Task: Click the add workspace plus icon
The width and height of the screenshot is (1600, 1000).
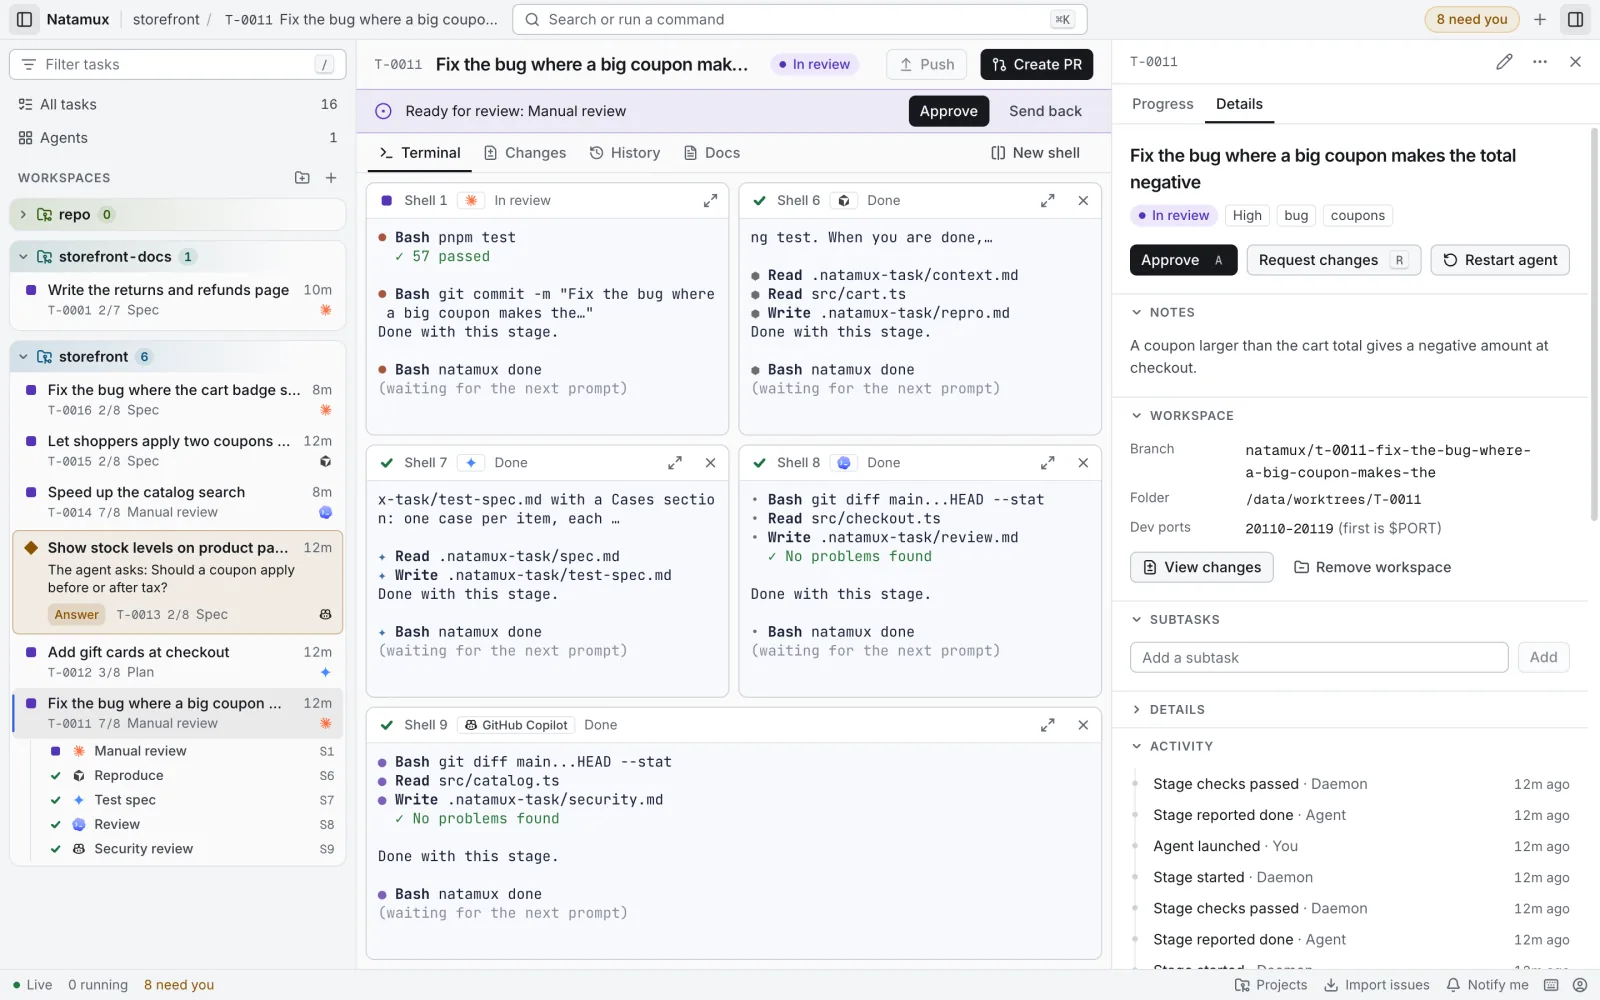Action: pos(331,178)
